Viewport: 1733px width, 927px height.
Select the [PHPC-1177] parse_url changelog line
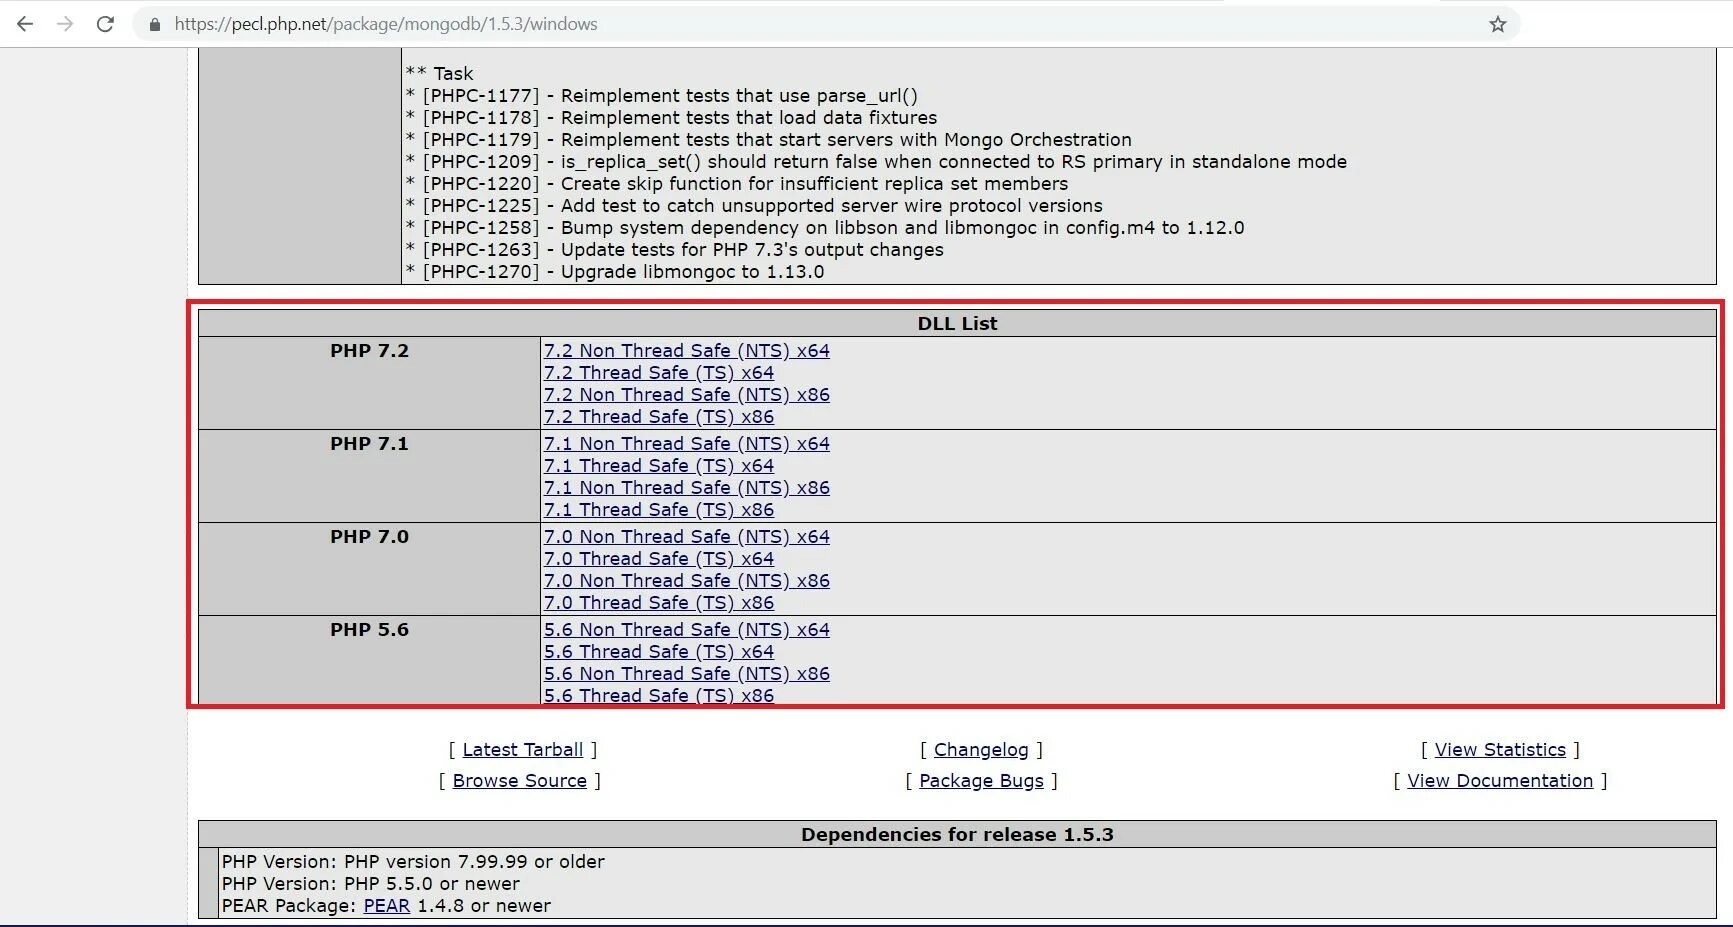coord(662,96)
